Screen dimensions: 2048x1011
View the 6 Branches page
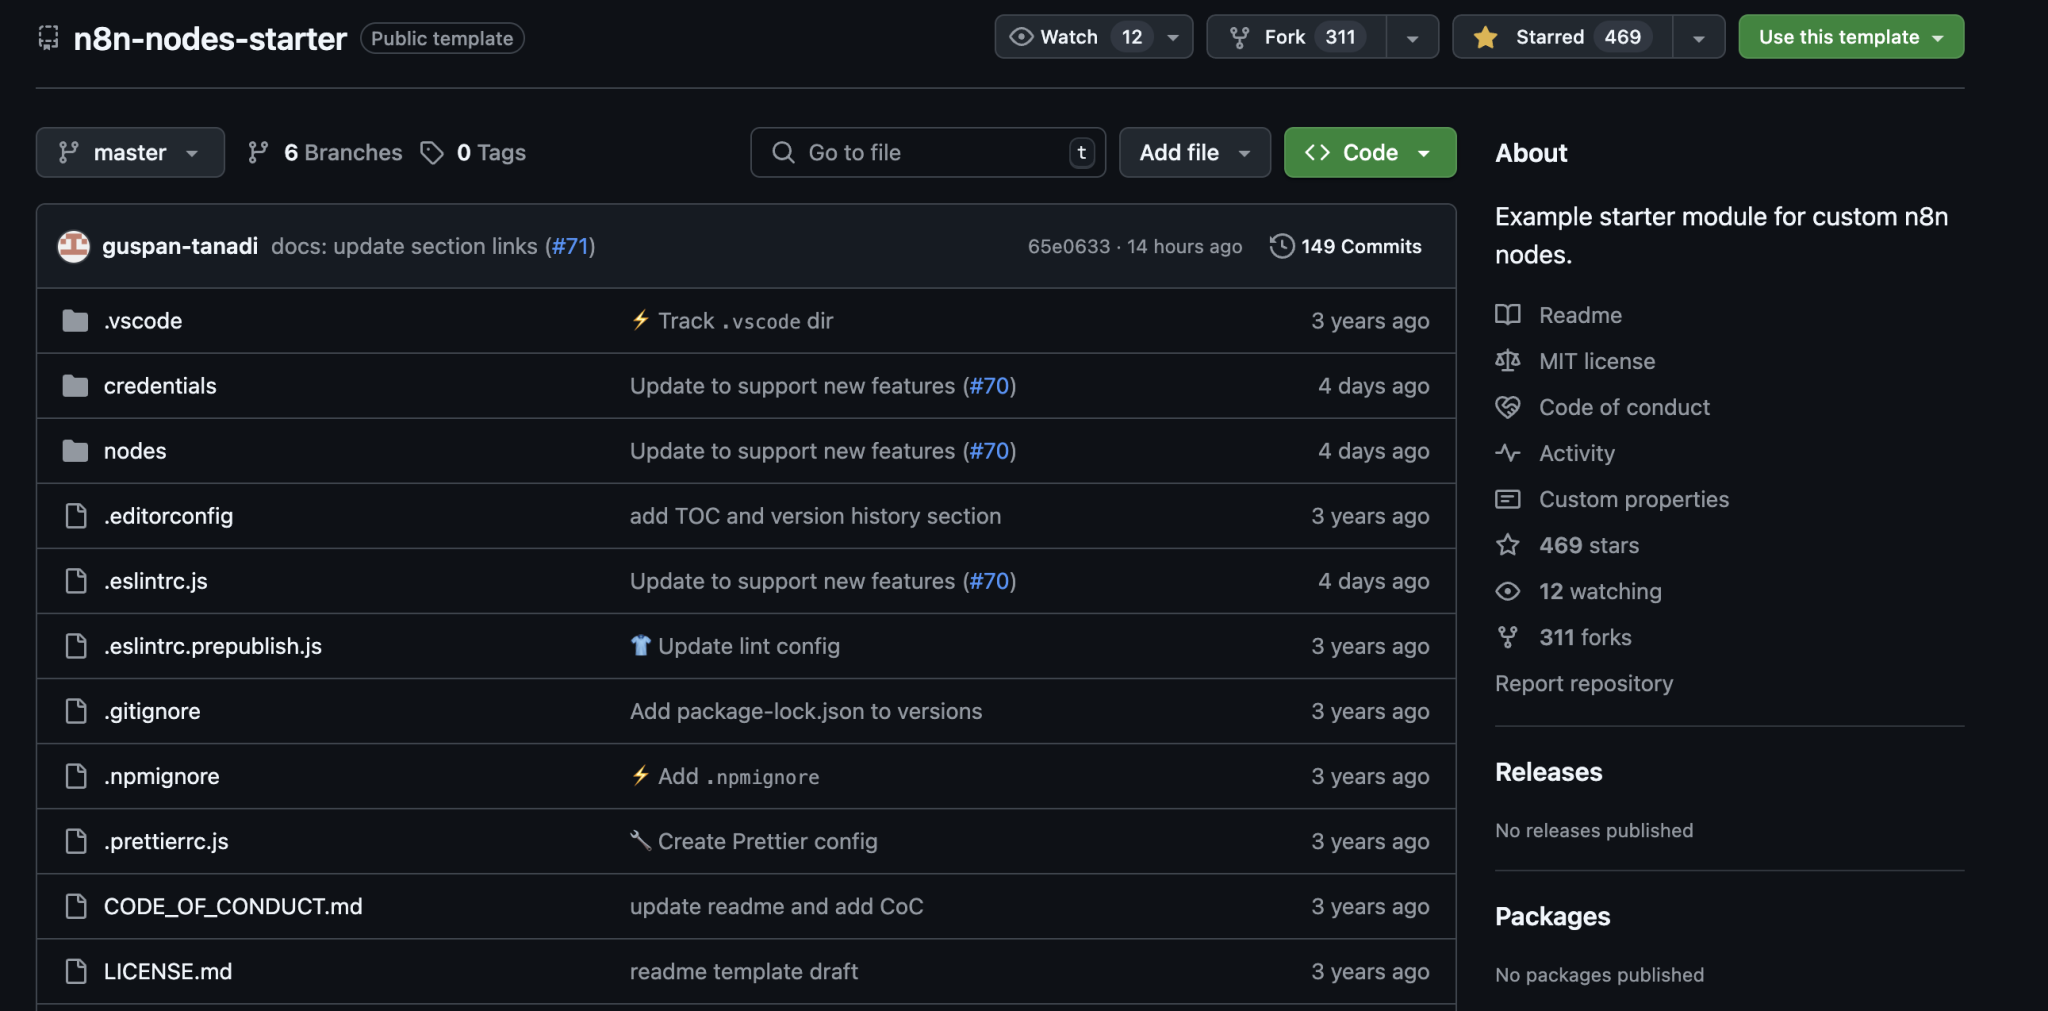pyautogui.click(x=322, y=152)
